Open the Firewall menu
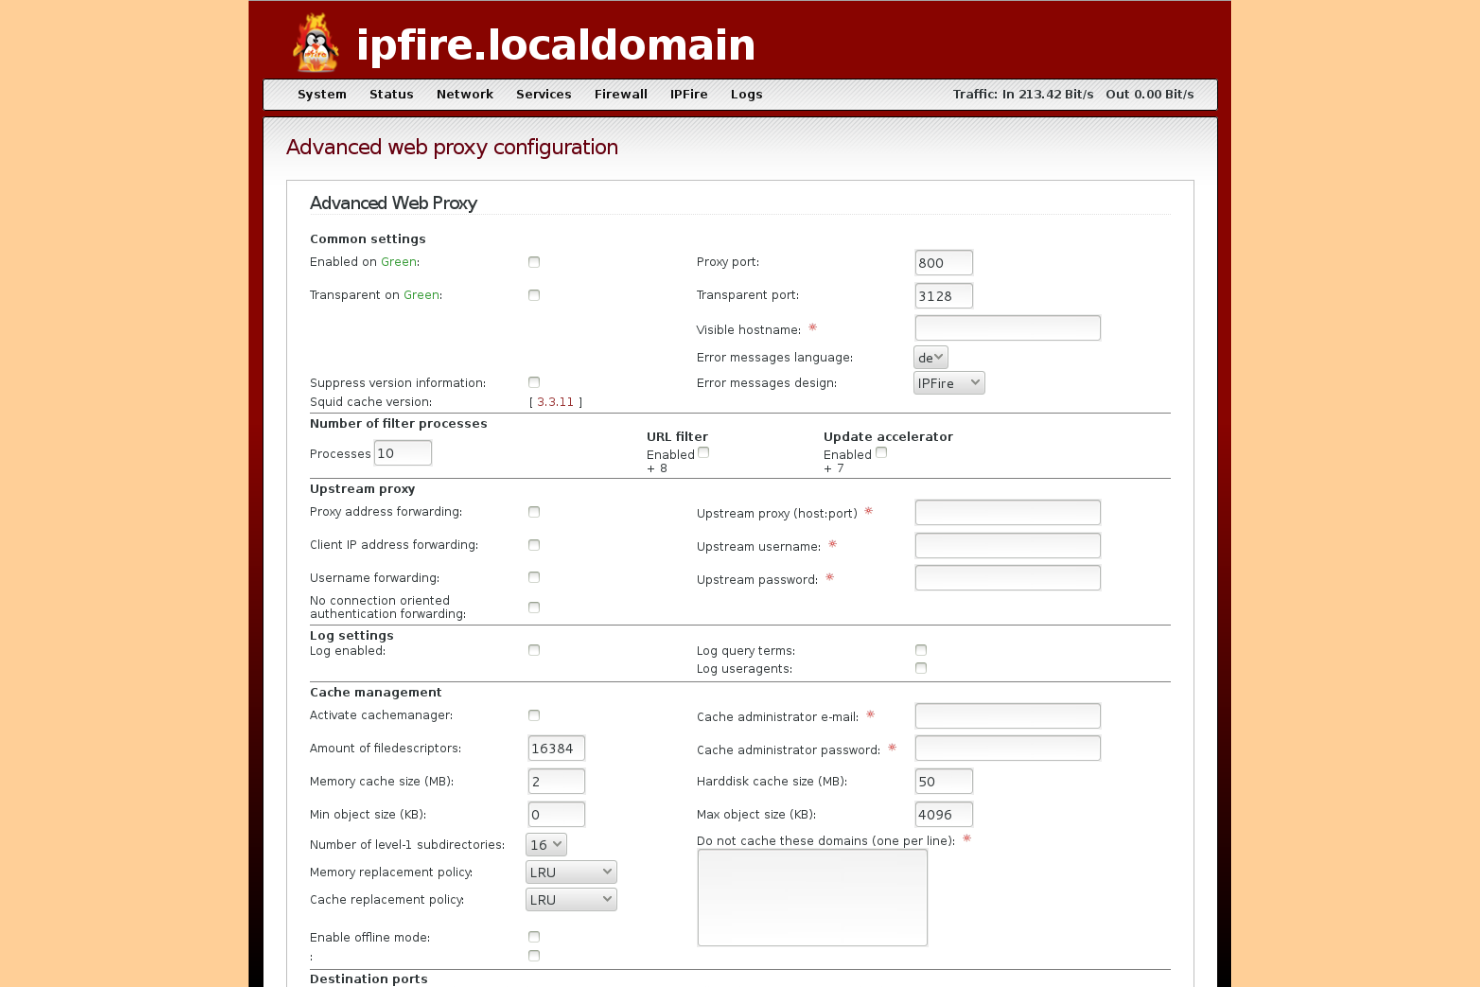The height and width of the screenshot is (987, 1480). point(620,94)
